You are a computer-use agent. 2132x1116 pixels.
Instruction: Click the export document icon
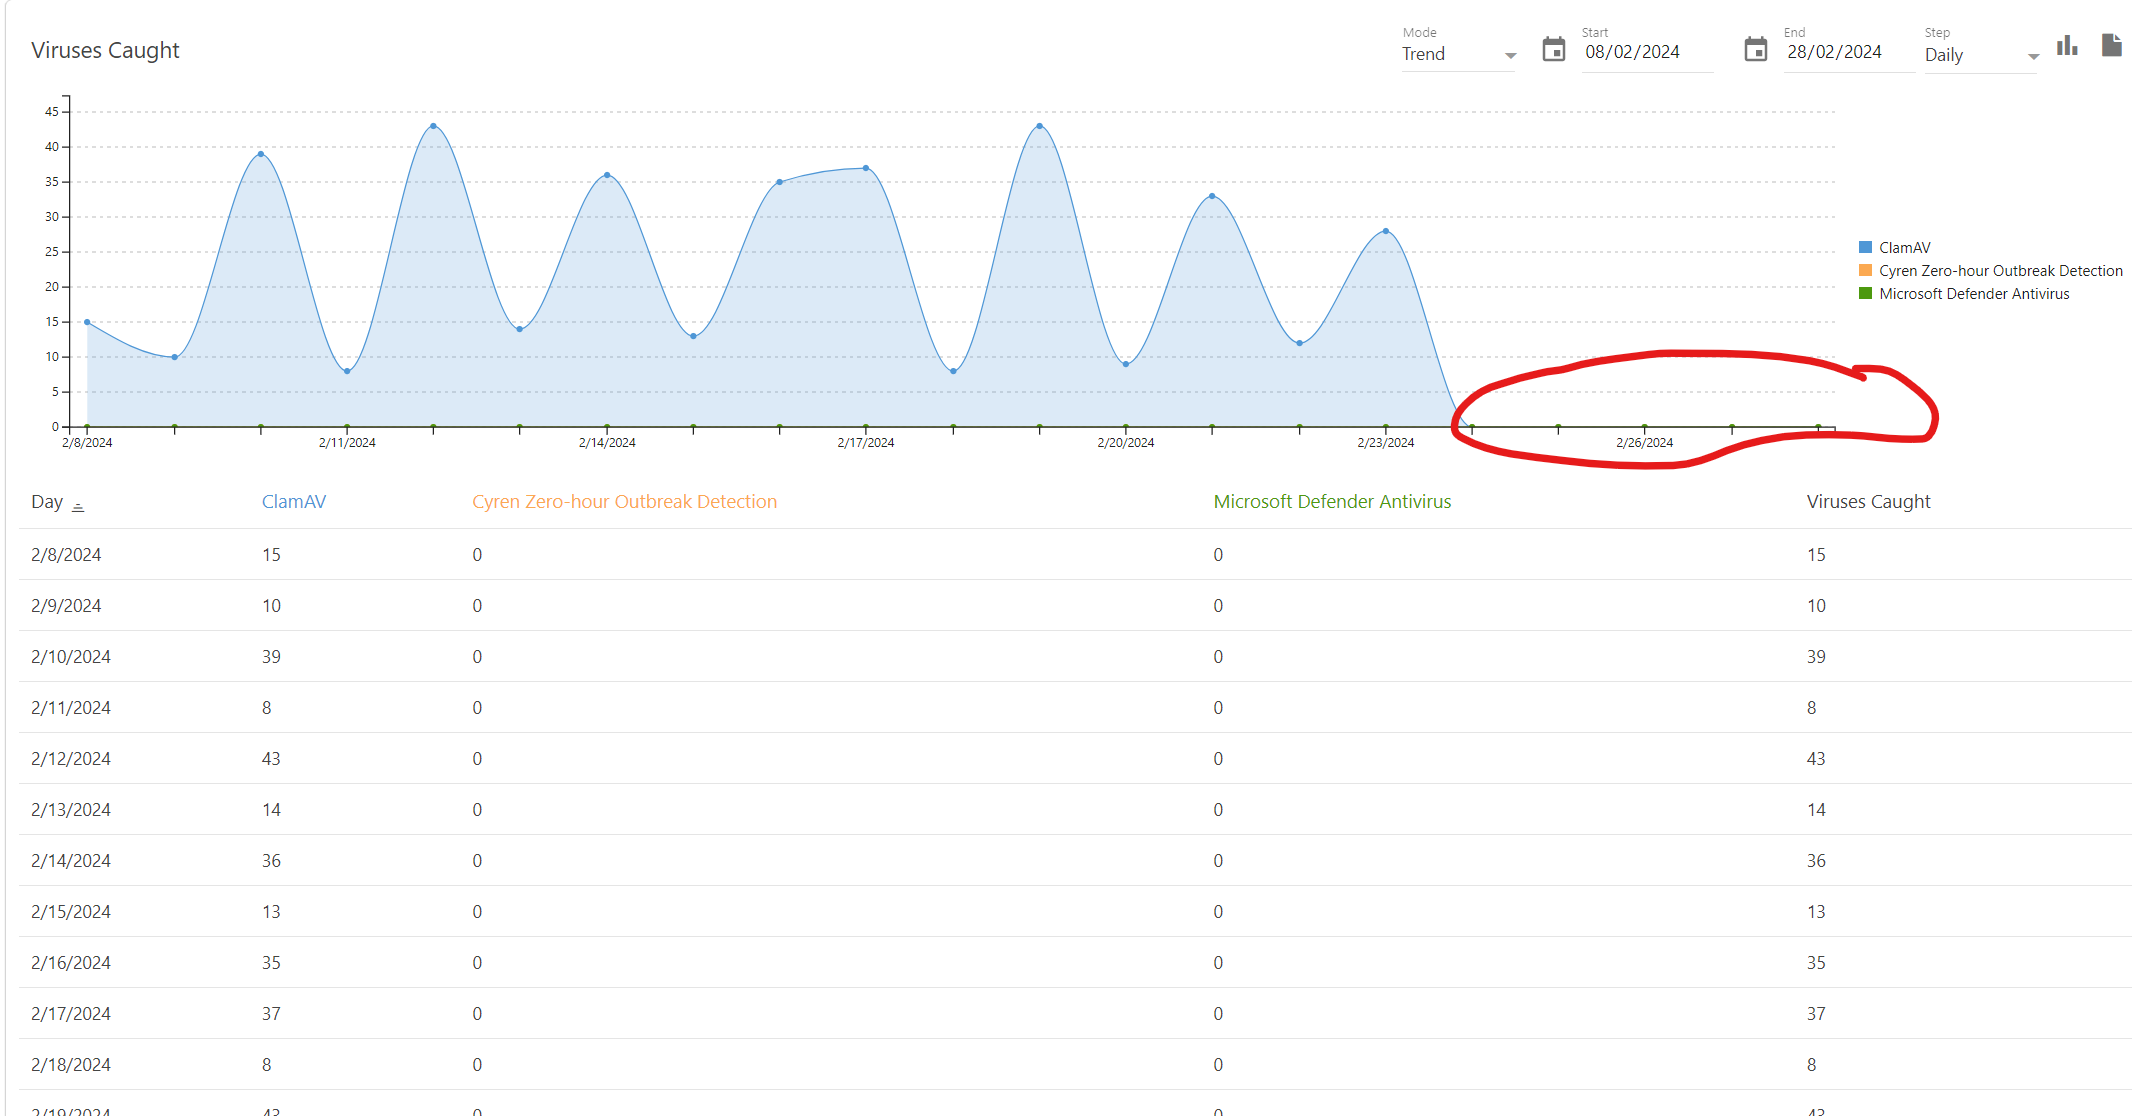[x=2111, y=46]
